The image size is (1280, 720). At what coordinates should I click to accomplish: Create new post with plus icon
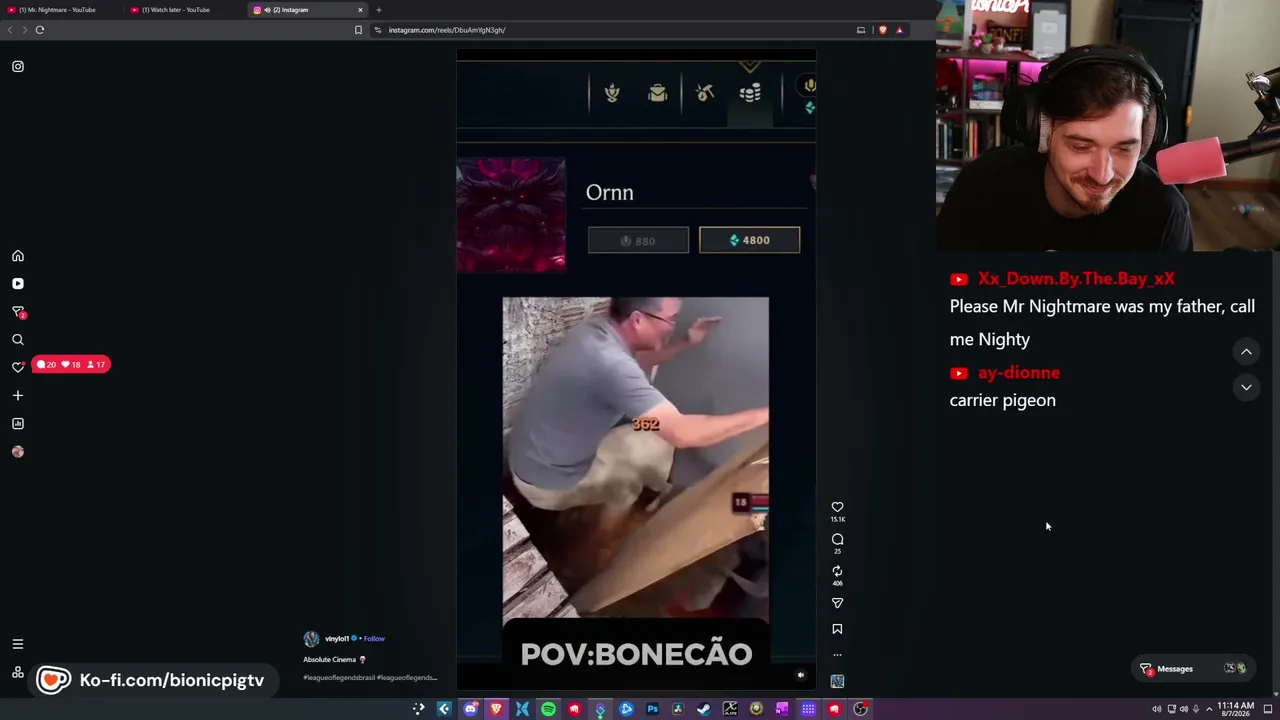click(18, 396)
